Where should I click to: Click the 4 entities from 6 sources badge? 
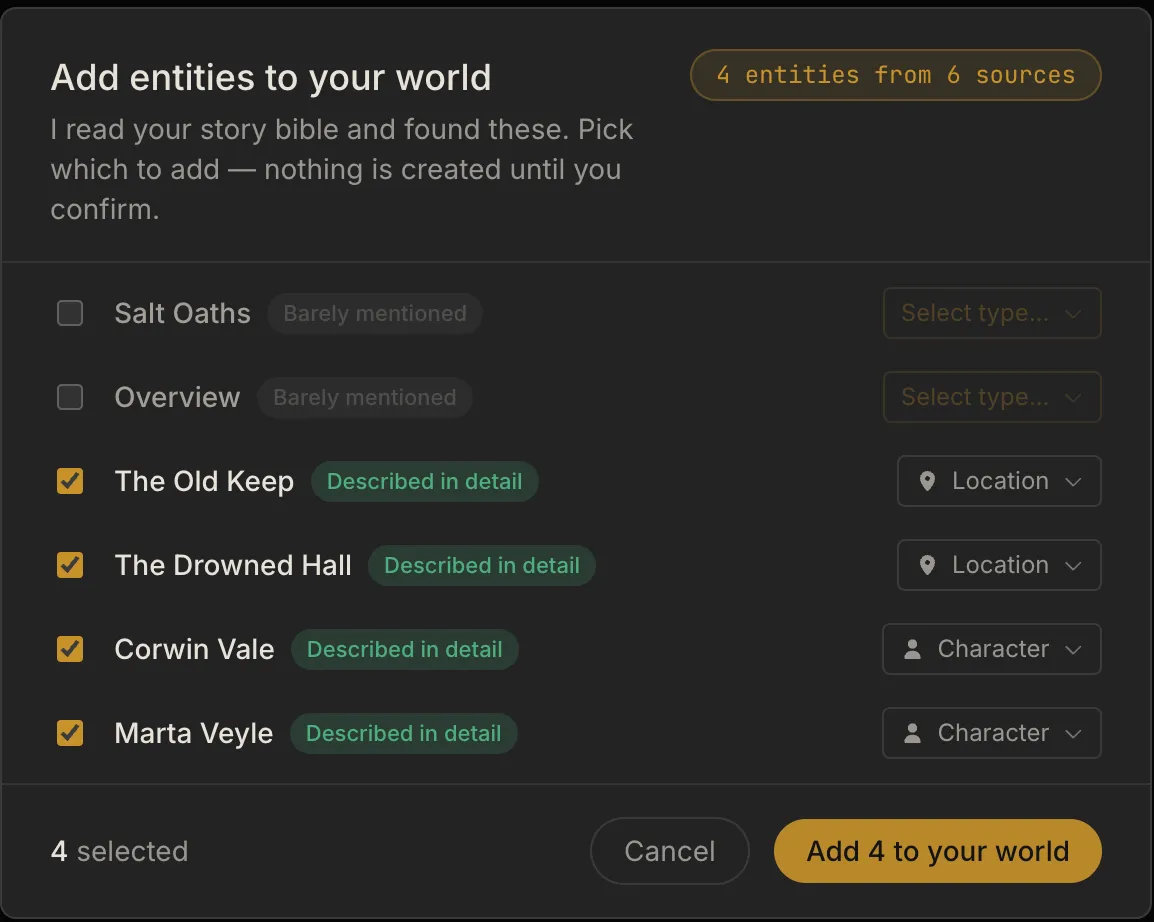click(896, 75)
